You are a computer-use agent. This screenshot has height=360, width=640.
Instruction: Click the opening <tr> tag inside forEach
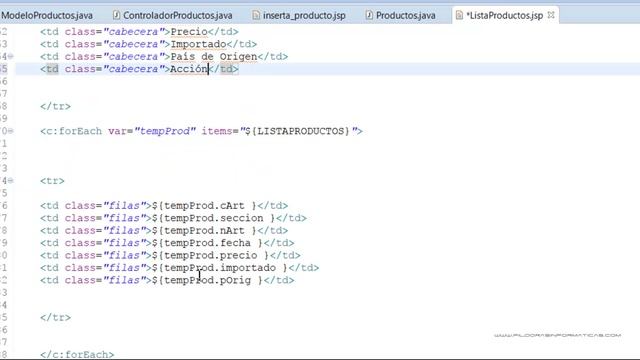[52, 181]
